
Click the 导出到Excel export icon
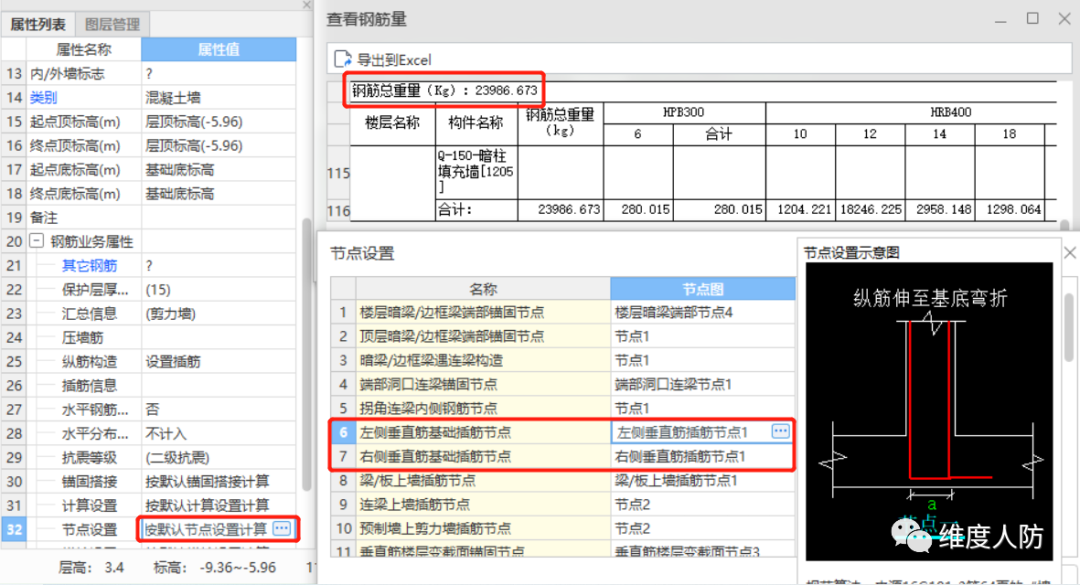pyautogui.click(x=342, y=59)
